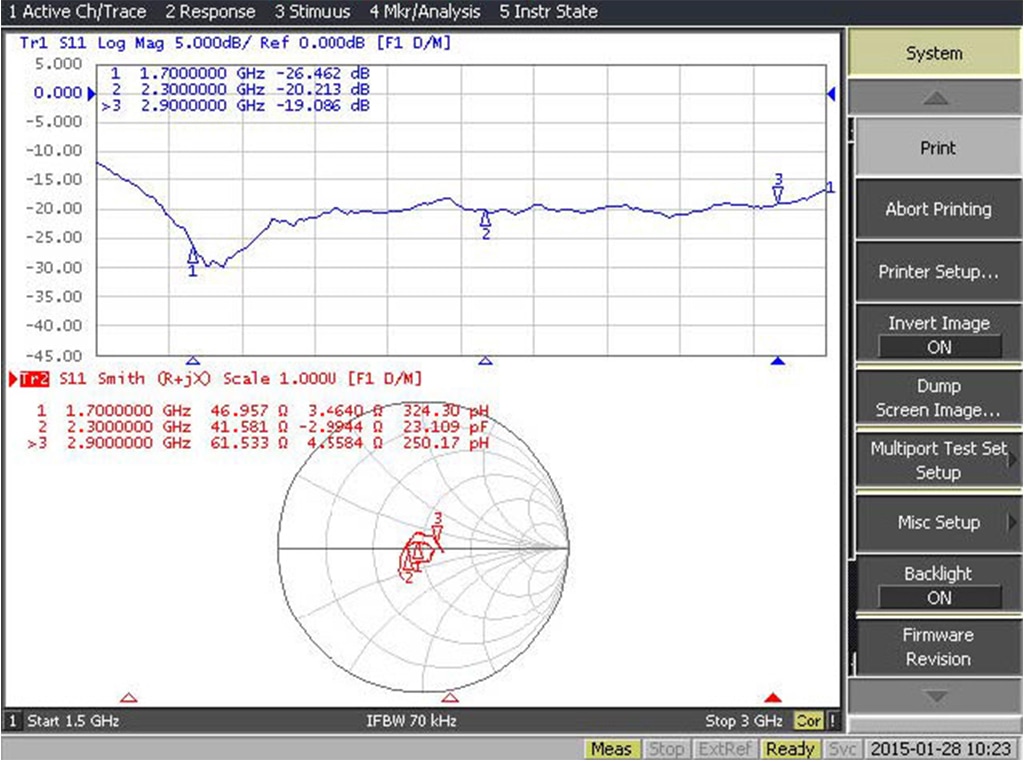Expand the Misc Setup submenu
The height and width of the screenshot is (762, 1024).
pos(938,522)
